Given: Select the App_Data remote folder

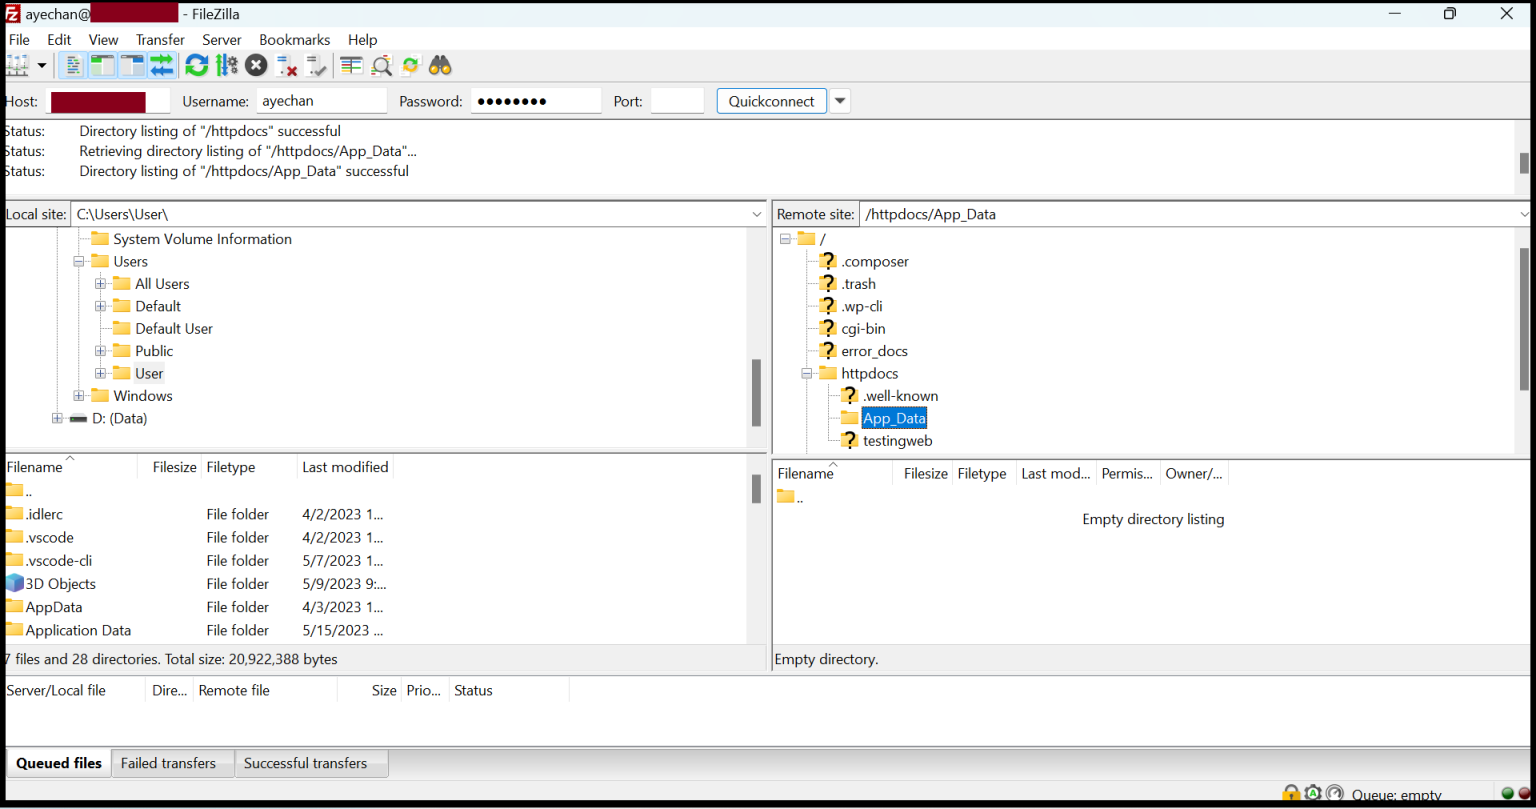Looking at the screenshot, I should 894,418.
